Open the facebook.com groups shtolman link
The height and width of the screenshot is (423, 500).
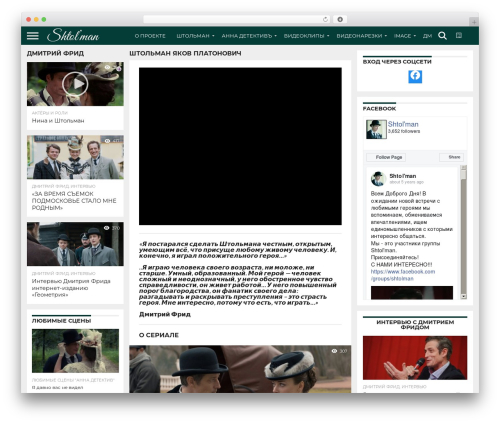pos(403,275)
